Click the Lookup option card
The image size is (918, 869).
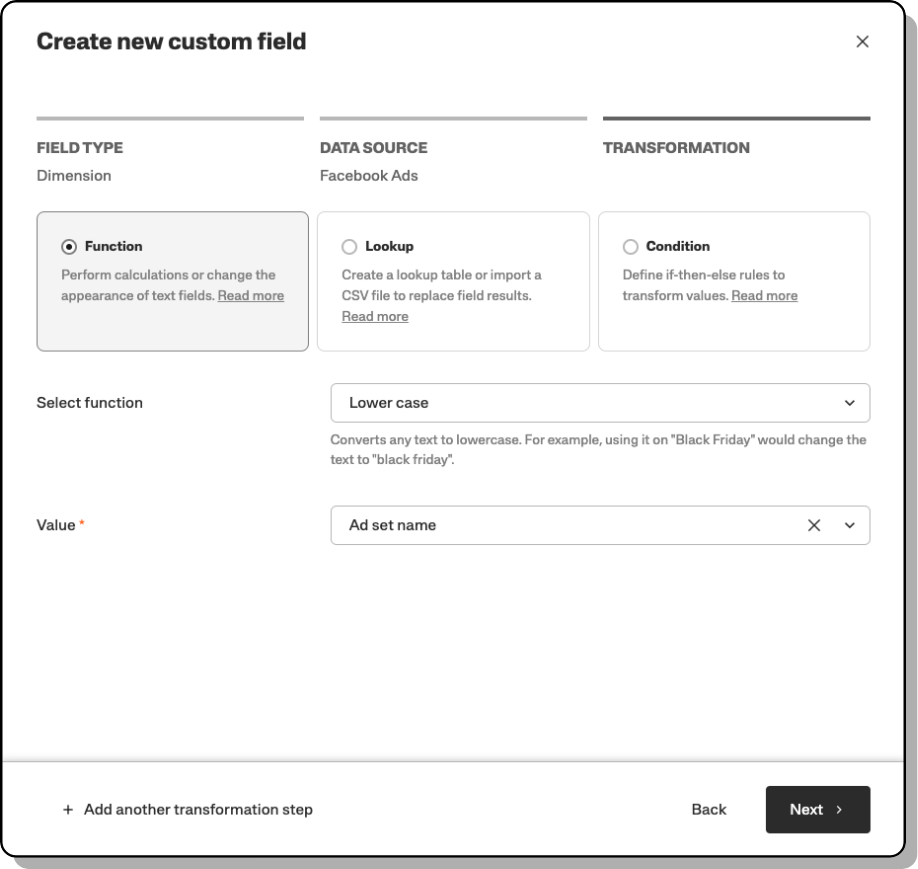tap(453, 281)
